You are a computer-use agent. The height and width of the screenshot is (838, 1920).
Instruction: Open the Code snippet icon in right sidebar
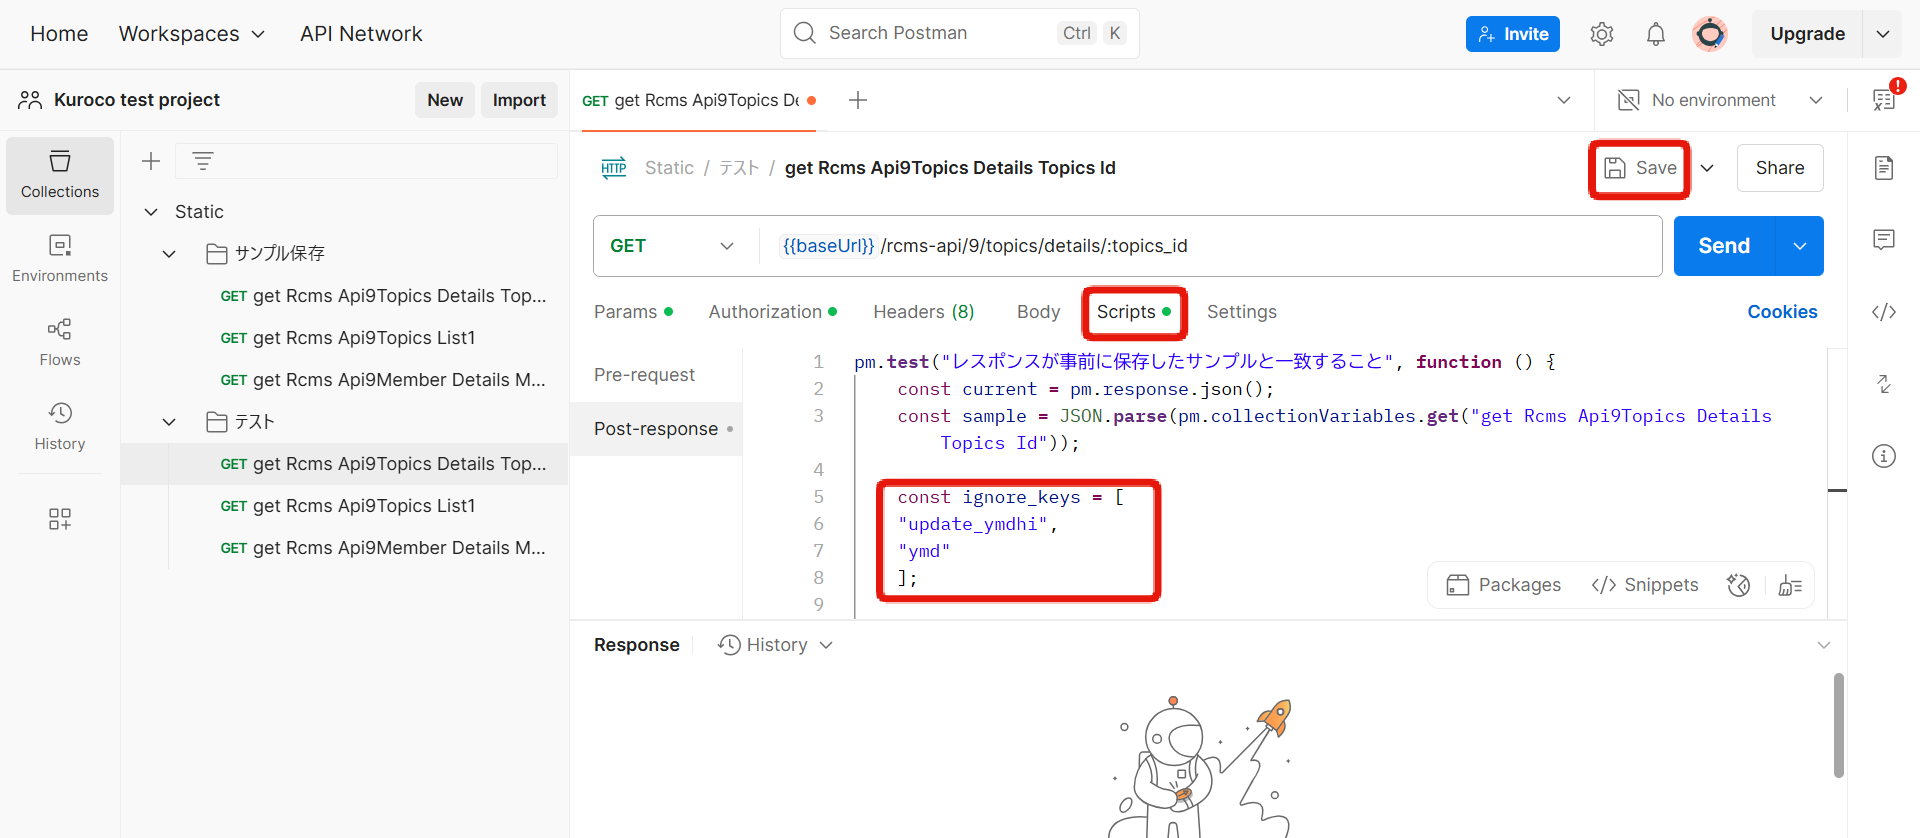[x=1883, y=312]
